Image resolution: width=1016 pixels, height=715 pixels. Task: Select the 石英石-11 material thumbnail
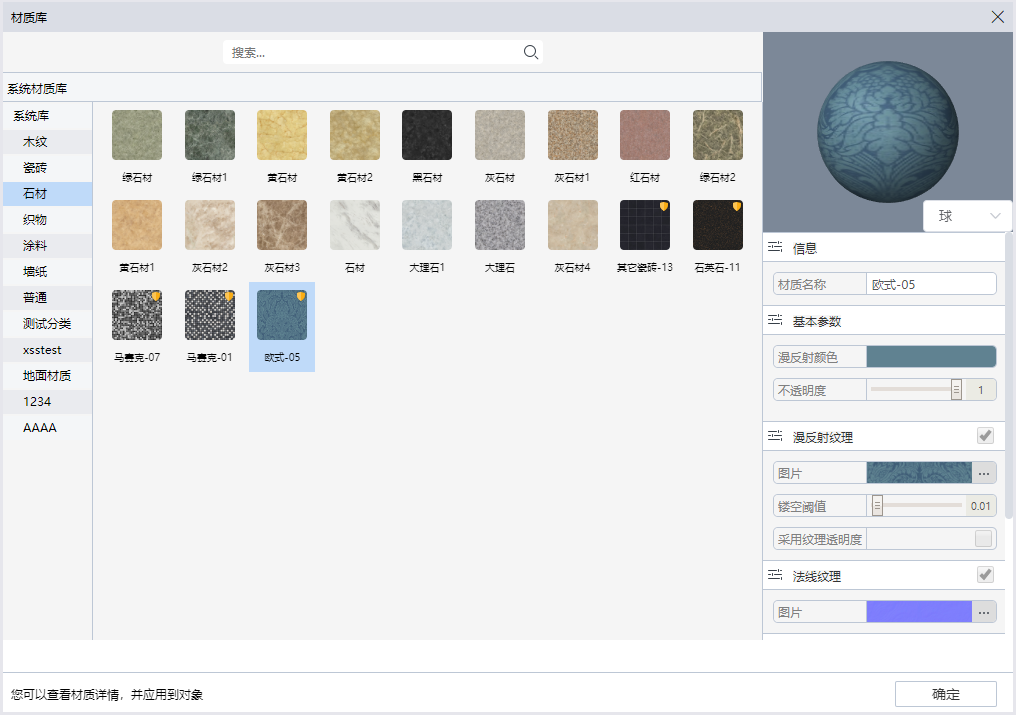click(x=717, y=225)
